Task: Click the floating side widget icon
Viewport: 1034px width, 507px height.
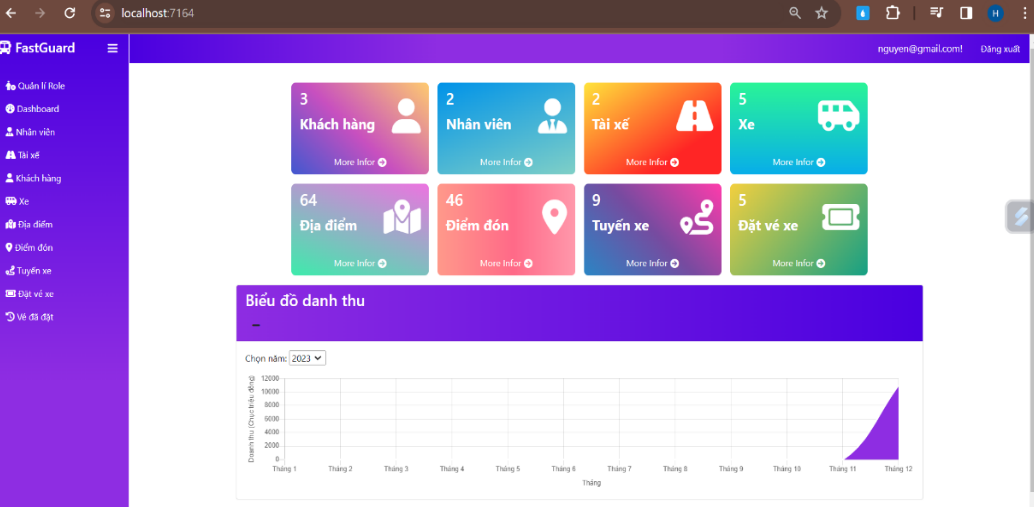Action: click(1020, 216)
